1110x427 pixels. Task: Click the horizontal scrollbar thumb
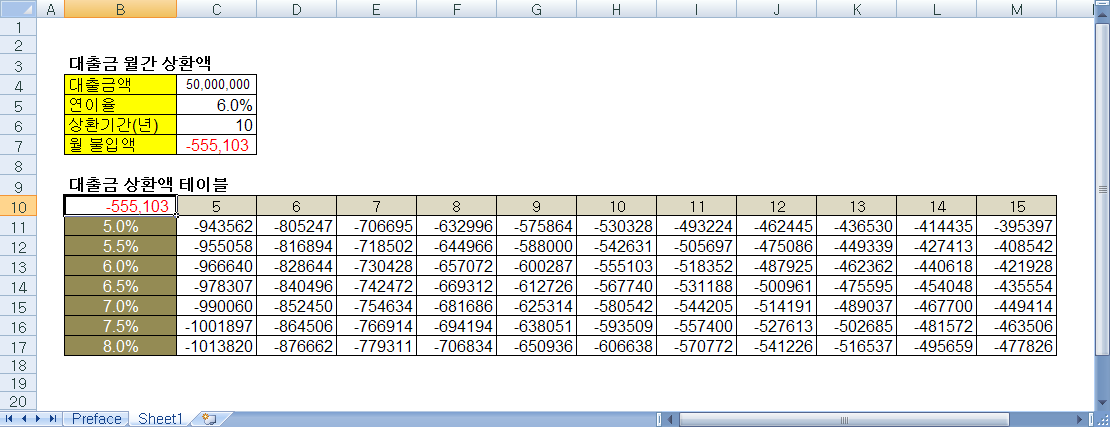tap(845, 419)
